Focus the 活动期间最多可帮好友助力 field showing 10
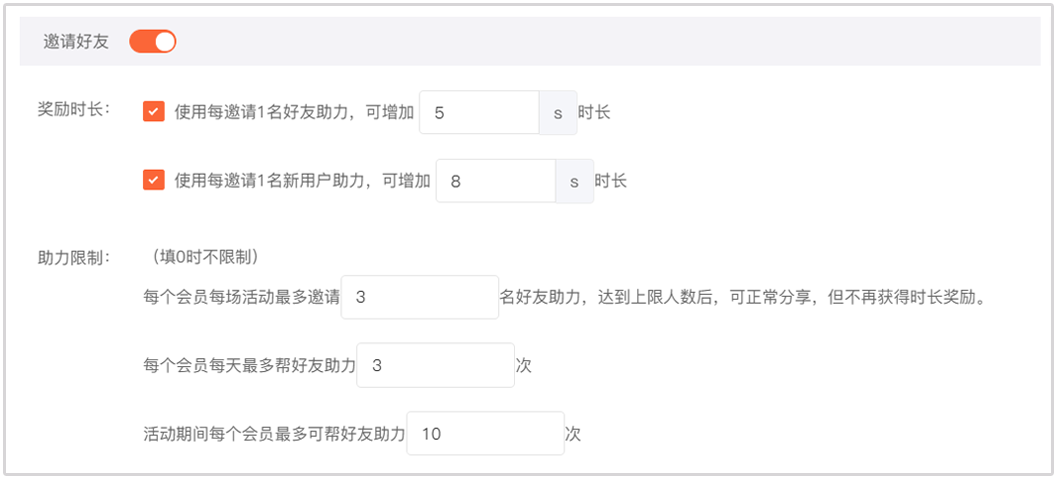The width and height of the screenshot is (1059, 477). click(x=485, y=434)
